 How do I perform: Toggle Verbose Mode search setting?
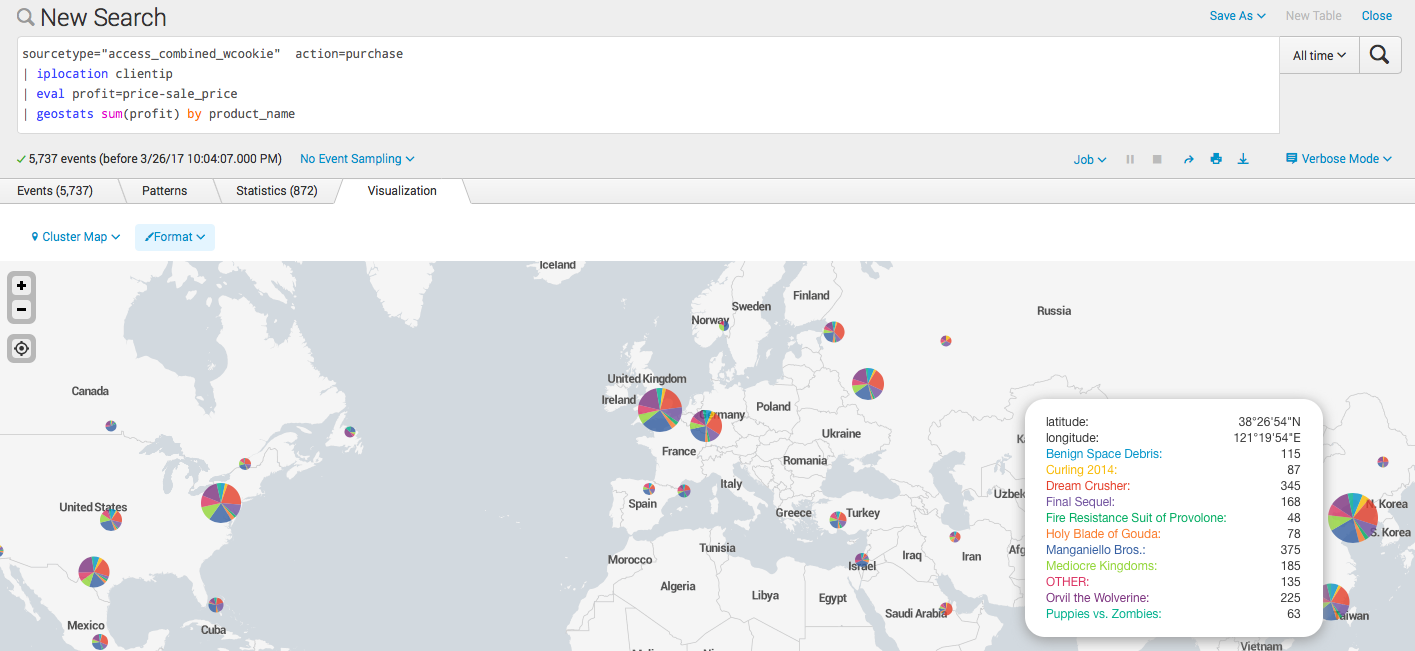[x=1338, y=158]
